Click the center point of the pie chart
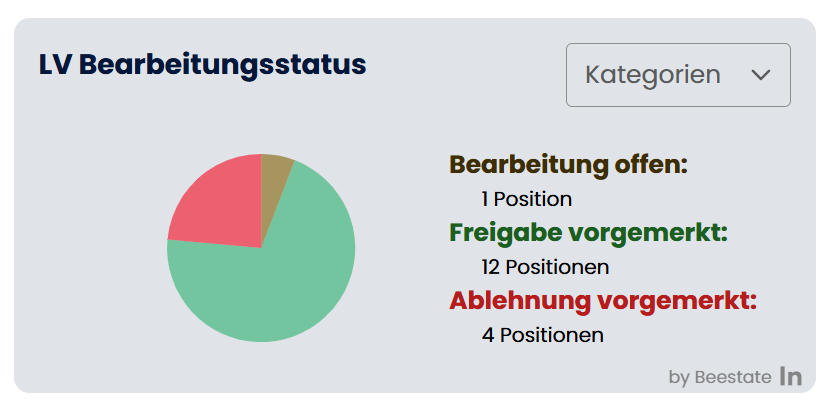This screenshot has width=833, height=410. click(261, 248)
